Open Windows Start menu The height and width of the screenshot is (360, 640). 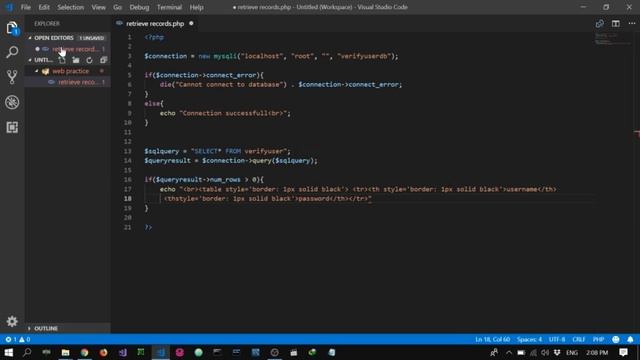point(9,352)
